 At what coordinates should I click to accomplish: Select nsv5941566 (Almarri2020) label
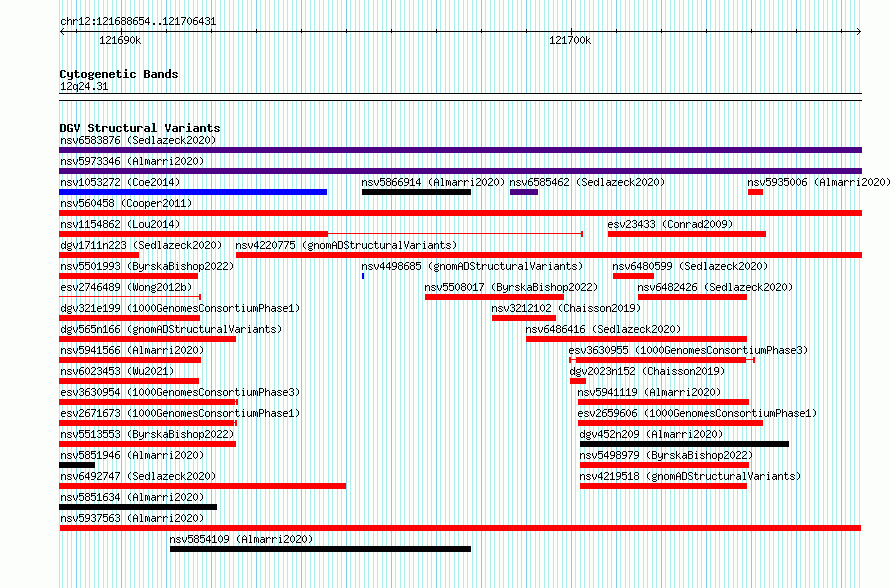click(132, 350)
